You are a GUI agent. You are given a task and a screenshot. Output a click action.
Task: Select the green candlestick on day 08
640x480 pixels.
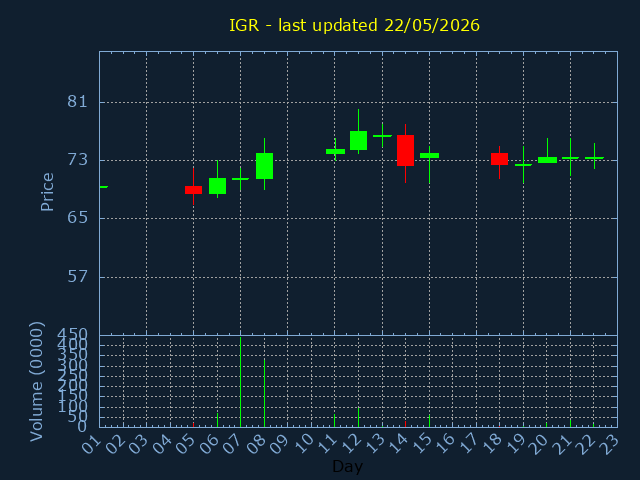pyautogui.click(x=264, y=166)
